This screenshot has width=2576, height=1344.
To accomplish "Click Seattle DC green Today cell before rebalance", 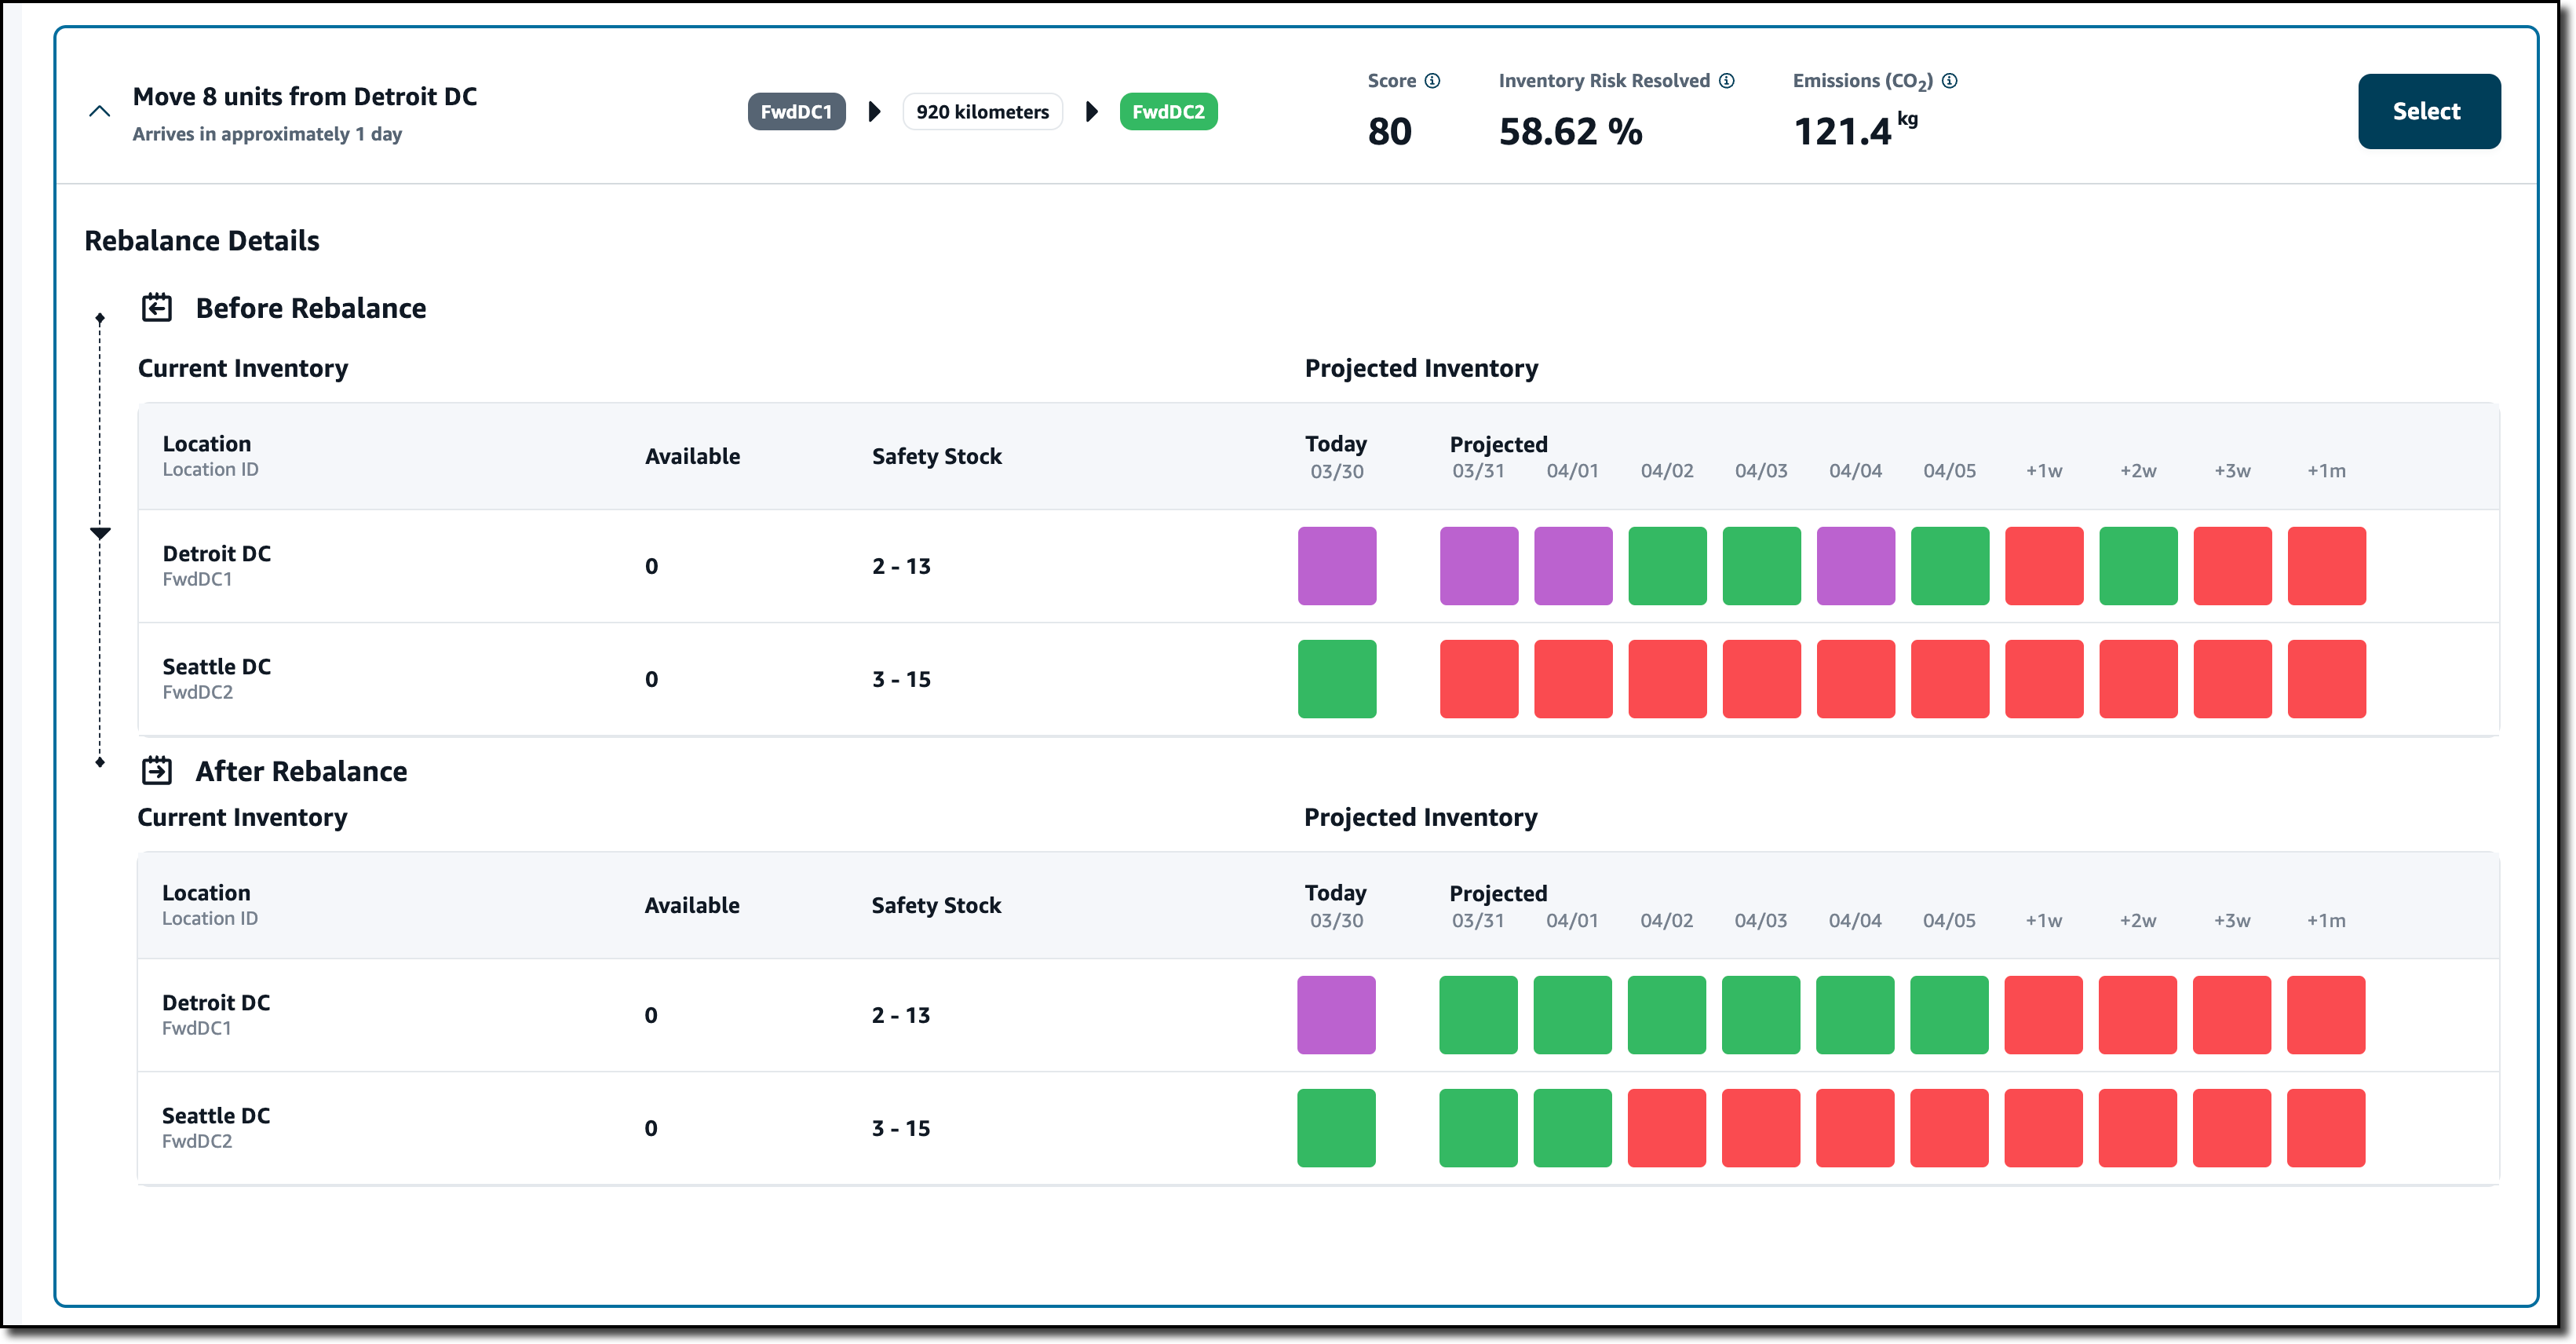I will click(1337, 679).
